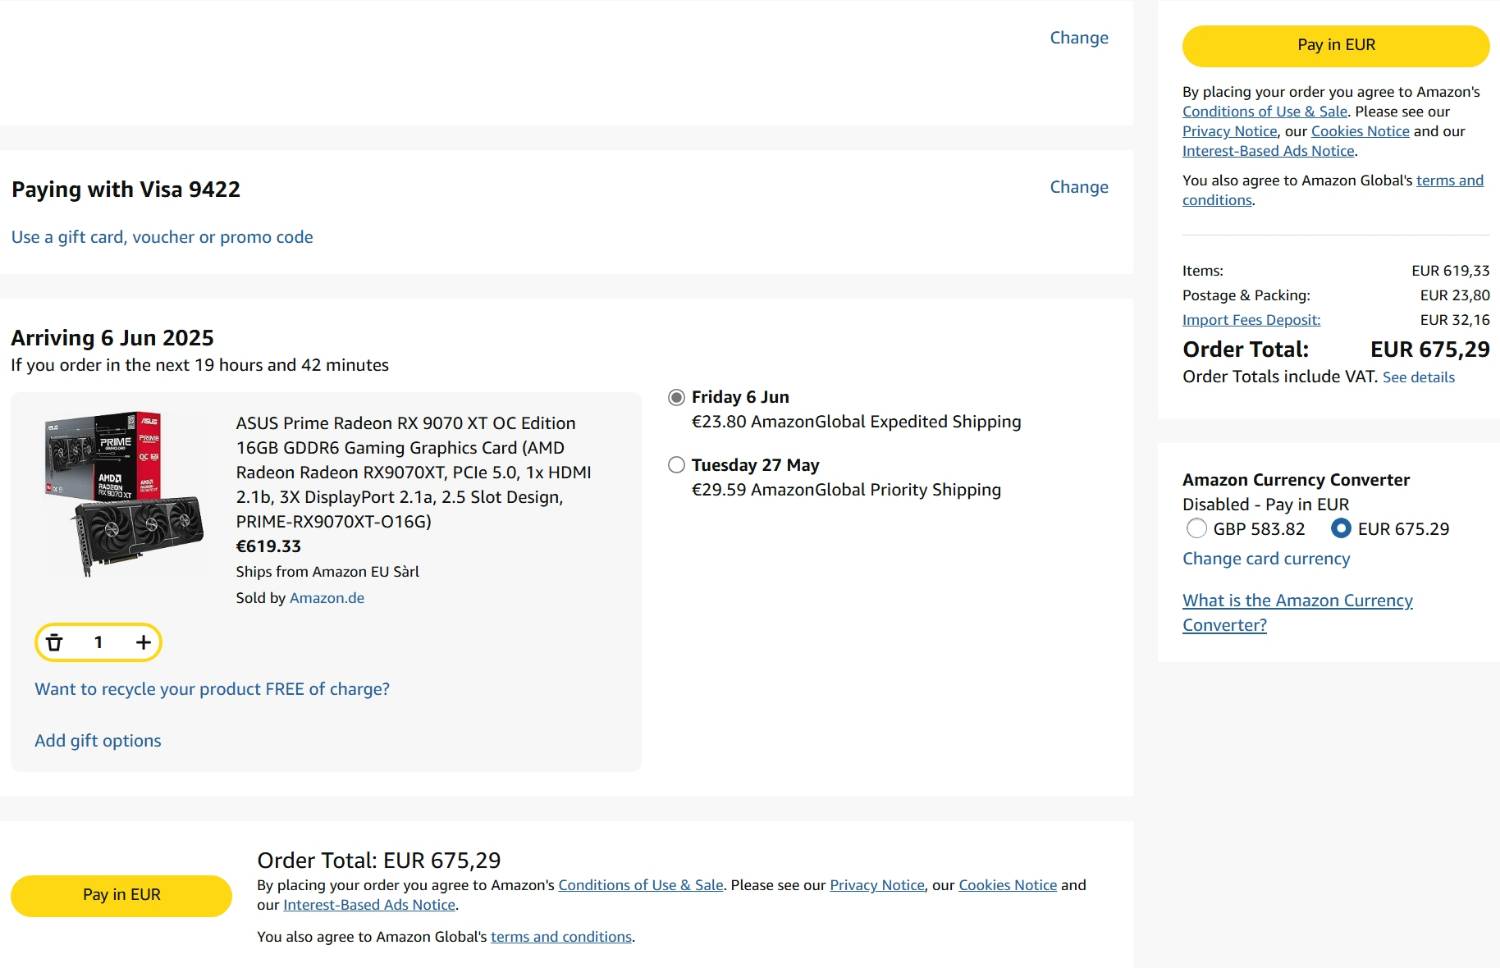
Task: Open bottom Cookies Notice link
Action: (x=1008, y=885)
